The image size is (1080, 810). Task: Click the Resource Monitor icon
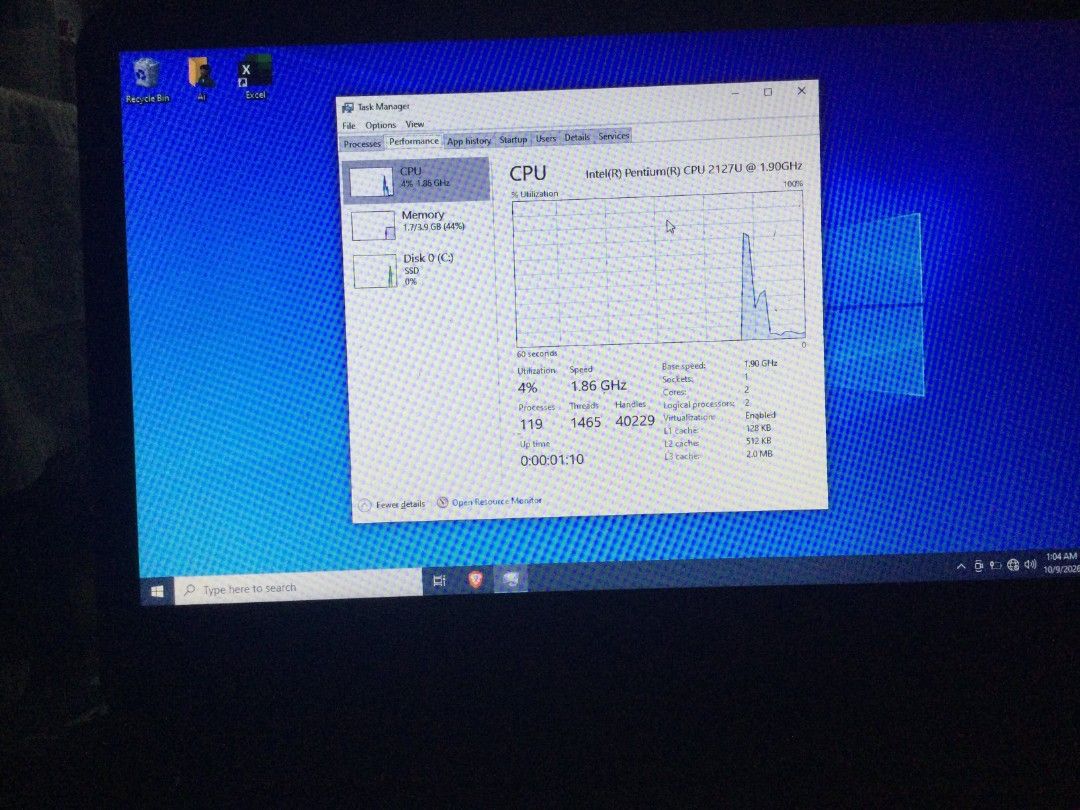click(443, 503)
